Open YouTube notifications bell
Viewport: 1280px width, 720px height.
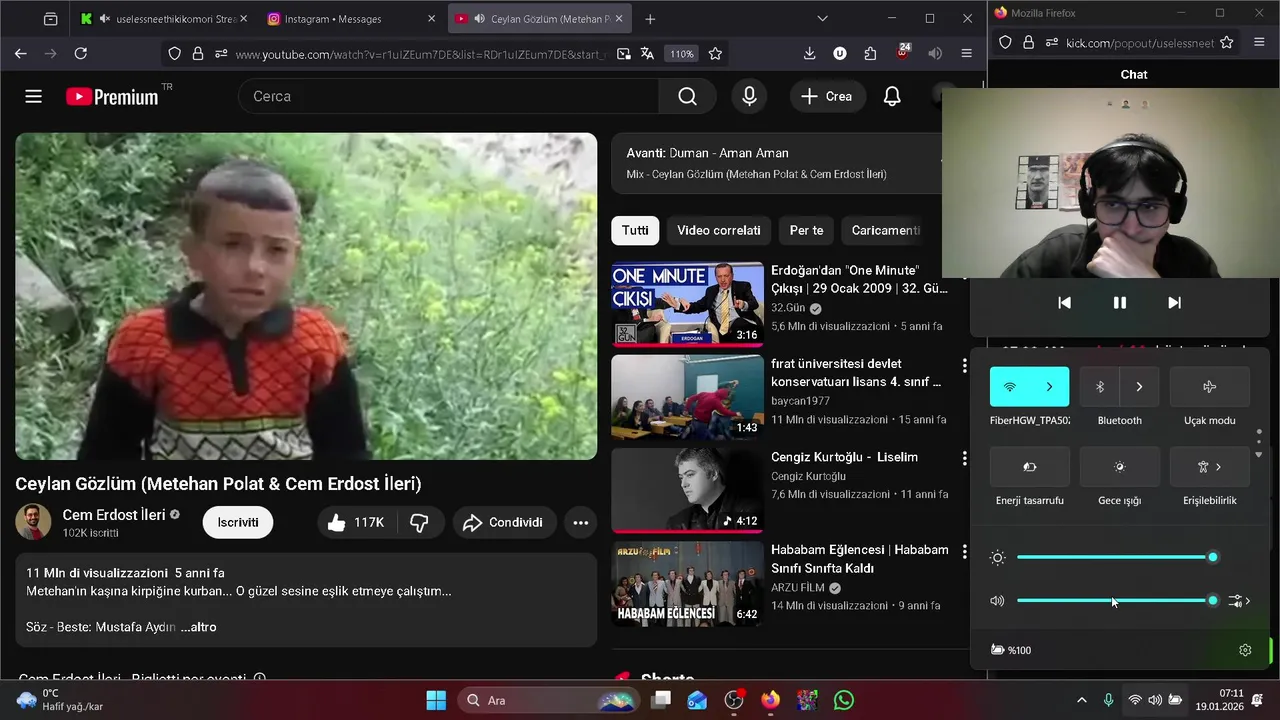[892, 96]
